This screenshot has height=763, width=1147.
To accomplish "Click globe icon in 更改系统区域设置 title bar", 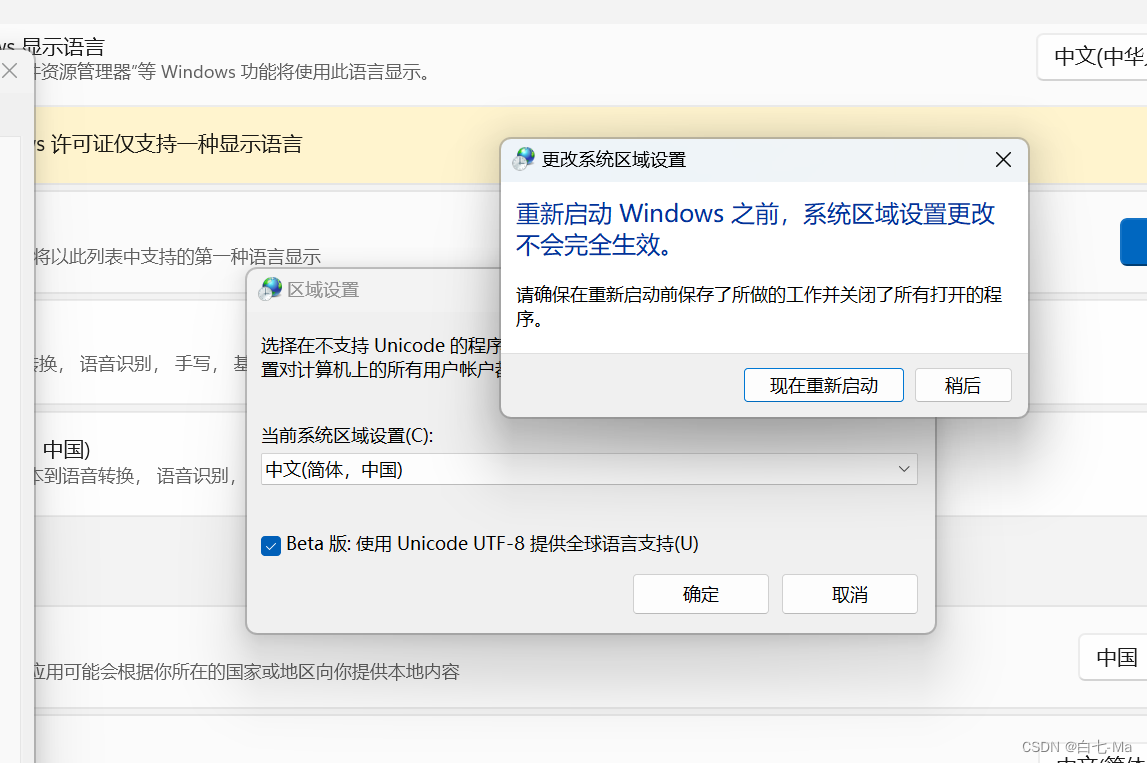I will pos(523,159).
